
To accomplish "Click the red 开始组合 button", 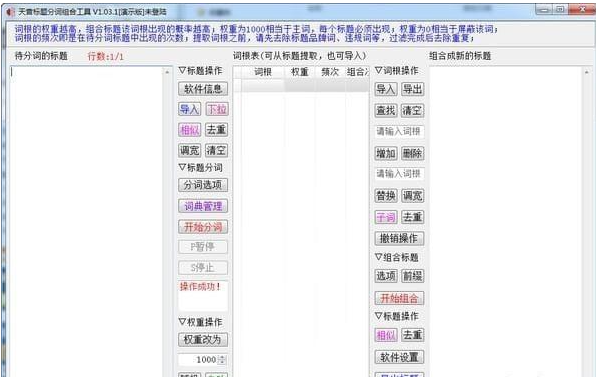I will click(x=399, y=298).
